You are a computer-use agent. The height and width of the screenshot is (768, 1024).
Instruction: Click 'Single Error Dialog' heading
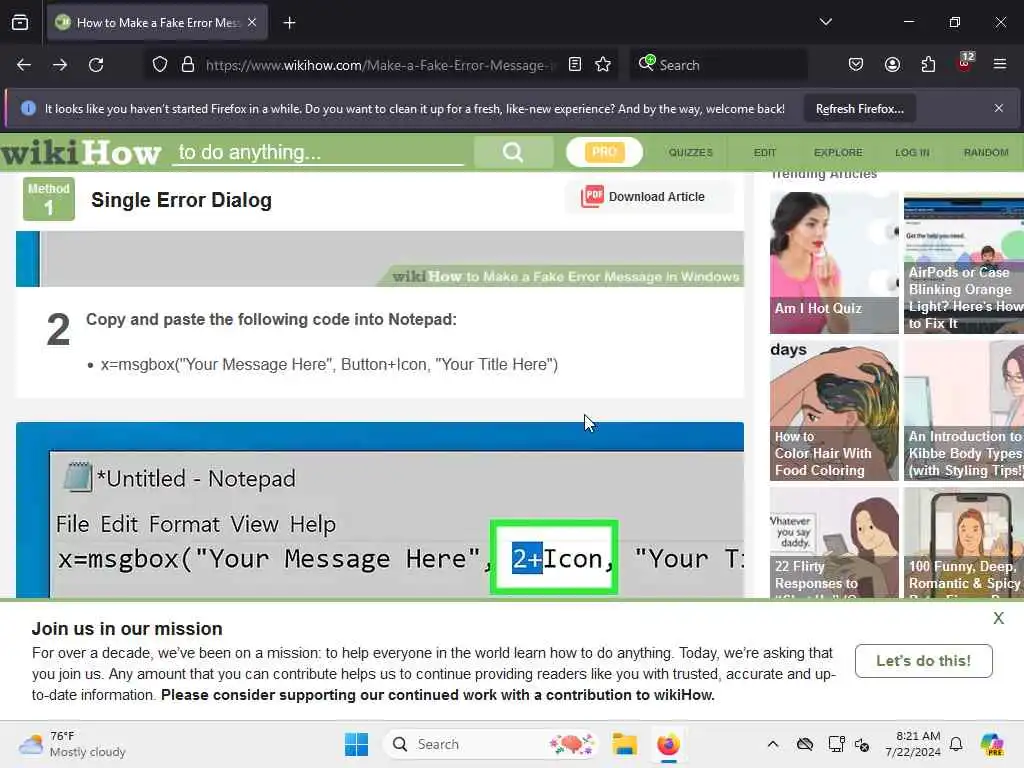click(x=182, y=200)
